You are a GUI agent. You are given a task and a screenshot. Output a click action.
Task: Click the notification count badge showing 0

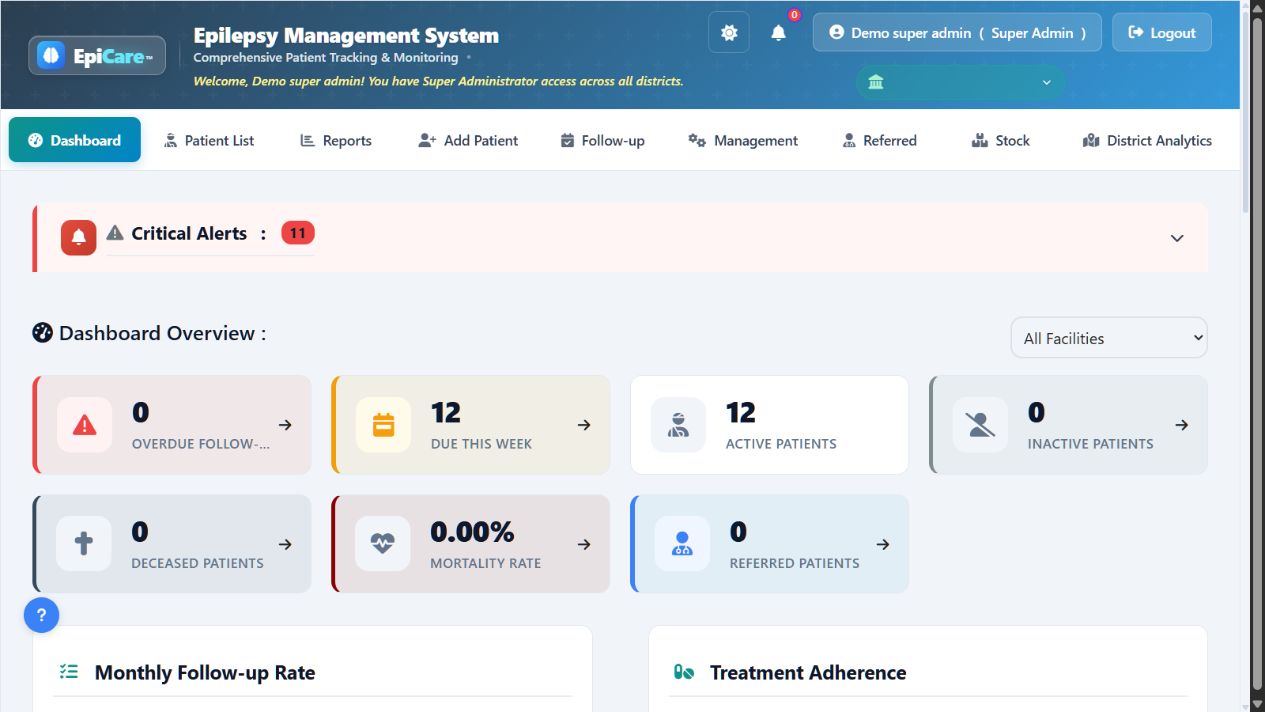click(794, 15)
